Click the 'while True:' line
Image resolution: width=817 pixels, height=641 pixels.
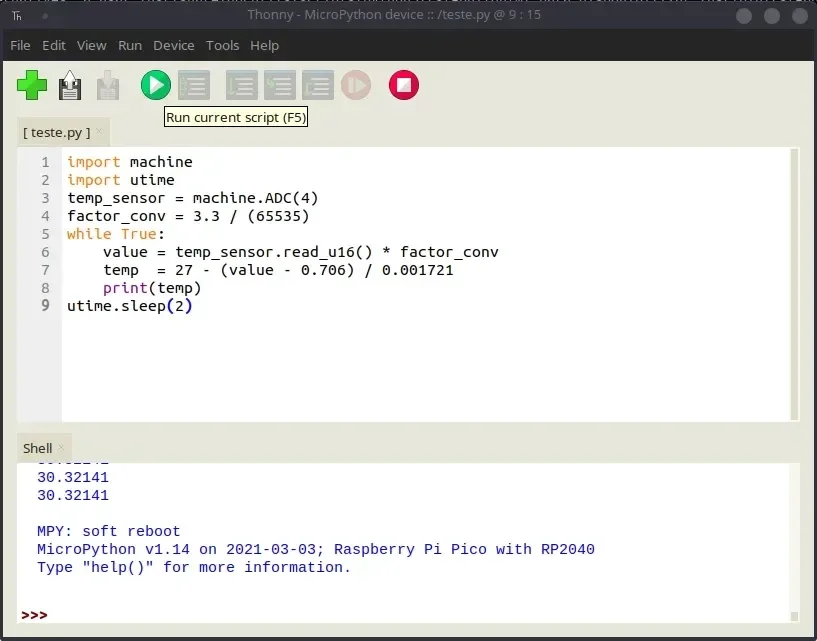pos(116,235)
